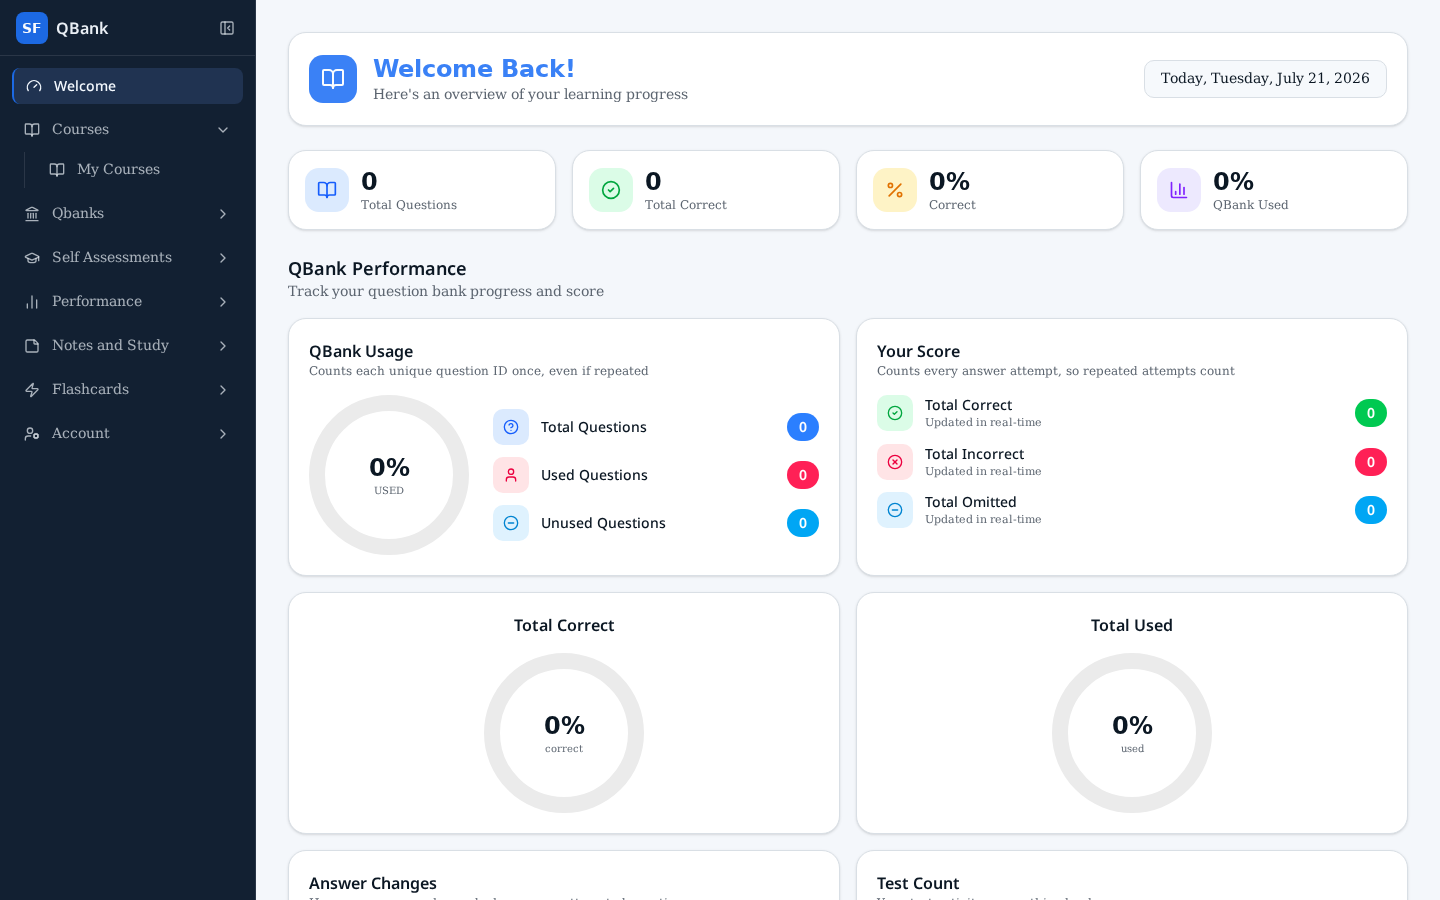
Task: Open the Account menu item
Action: click(x=127, y=434)
